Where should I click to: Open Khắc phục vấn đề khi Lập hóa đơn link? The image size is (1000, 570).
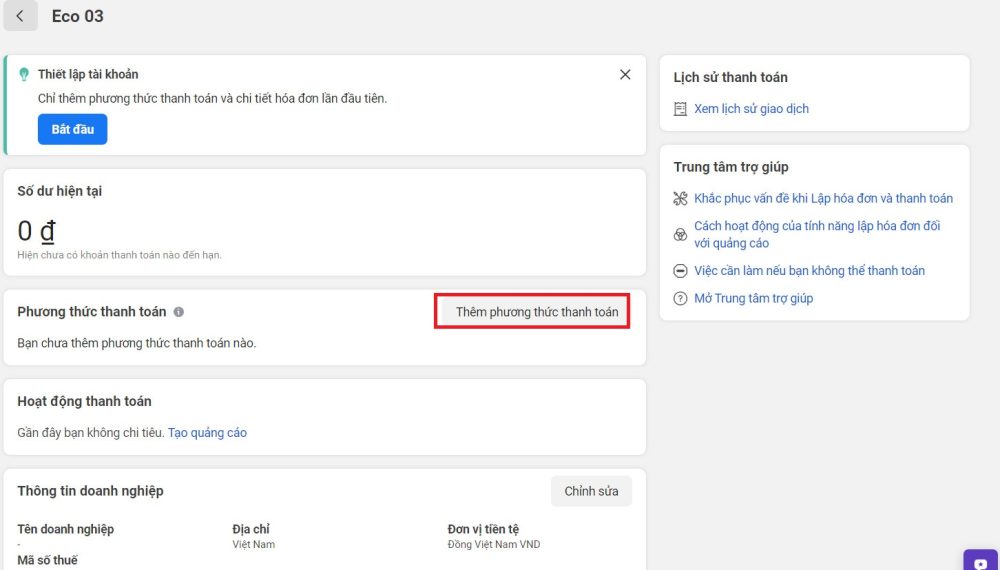[823, 198]
